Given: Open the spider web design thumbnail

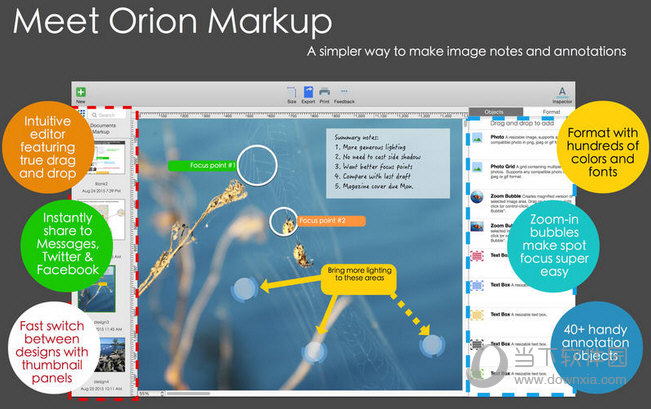Looking at the screenshot, I should click(97, 289).
